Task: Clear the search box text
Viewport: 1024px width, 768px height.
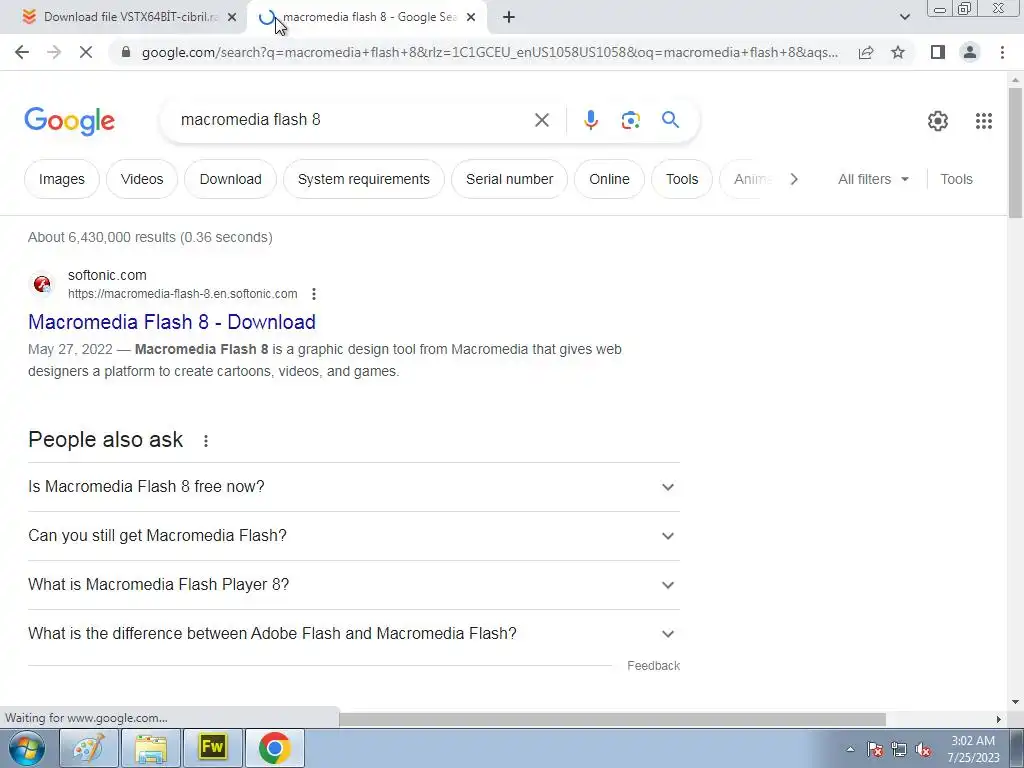Action: point(541,120)
